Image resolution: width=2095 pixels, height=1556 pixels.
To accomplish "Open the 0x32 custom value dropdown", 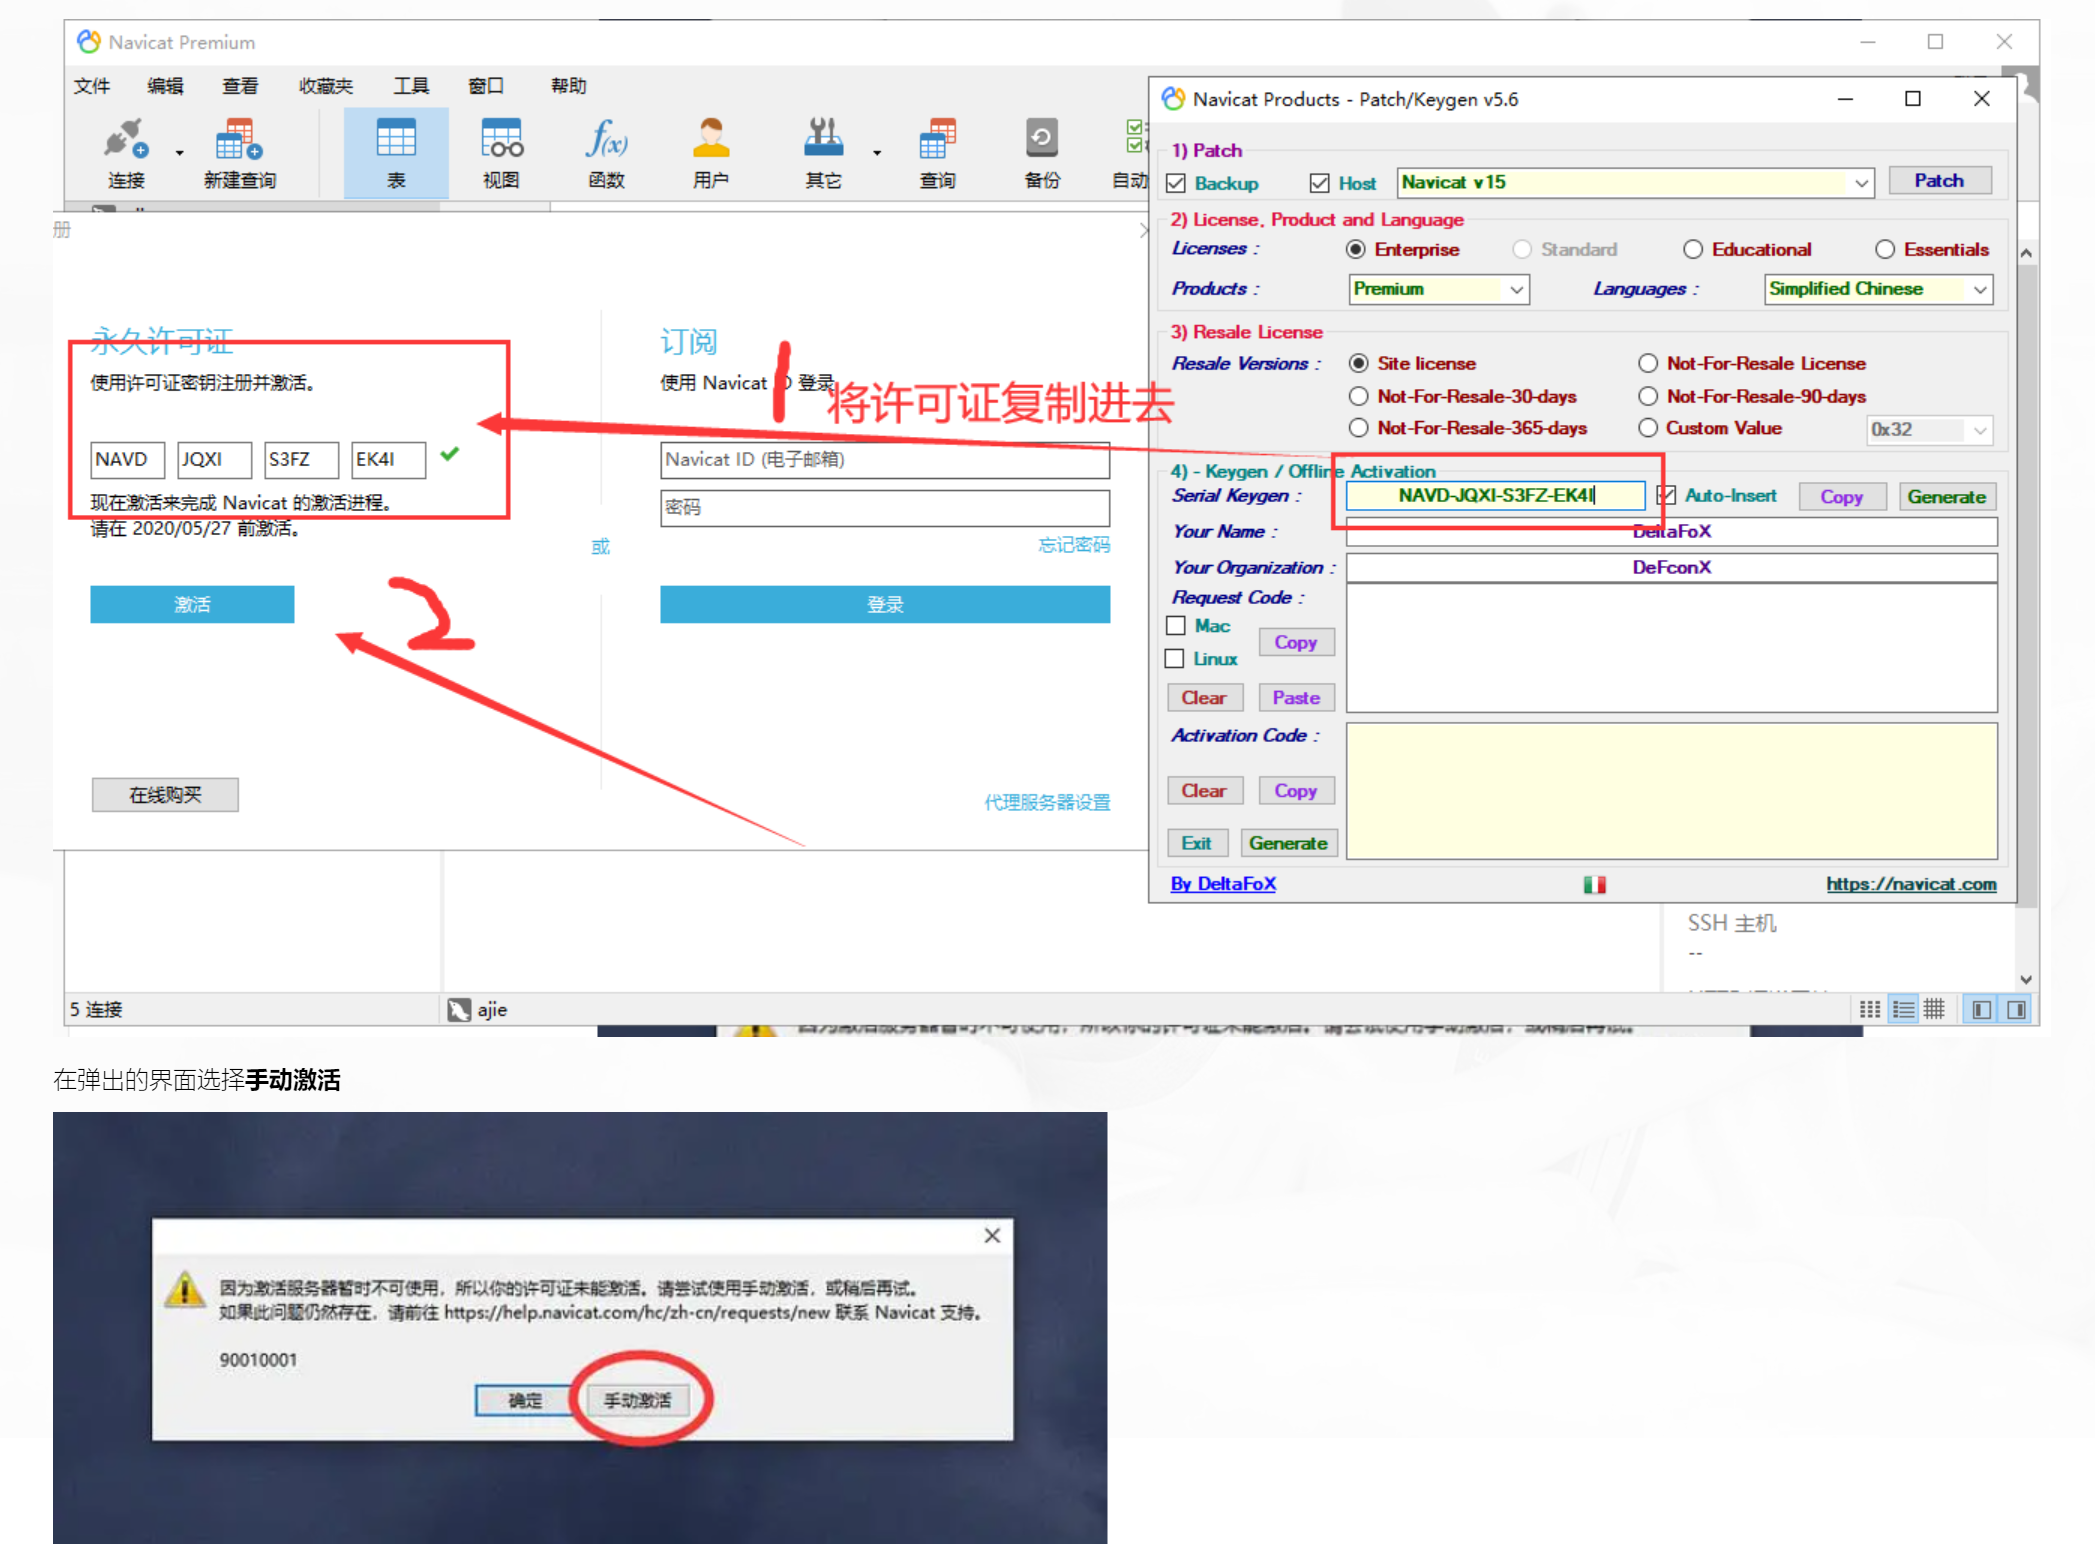I will [x=1979, y=430].
